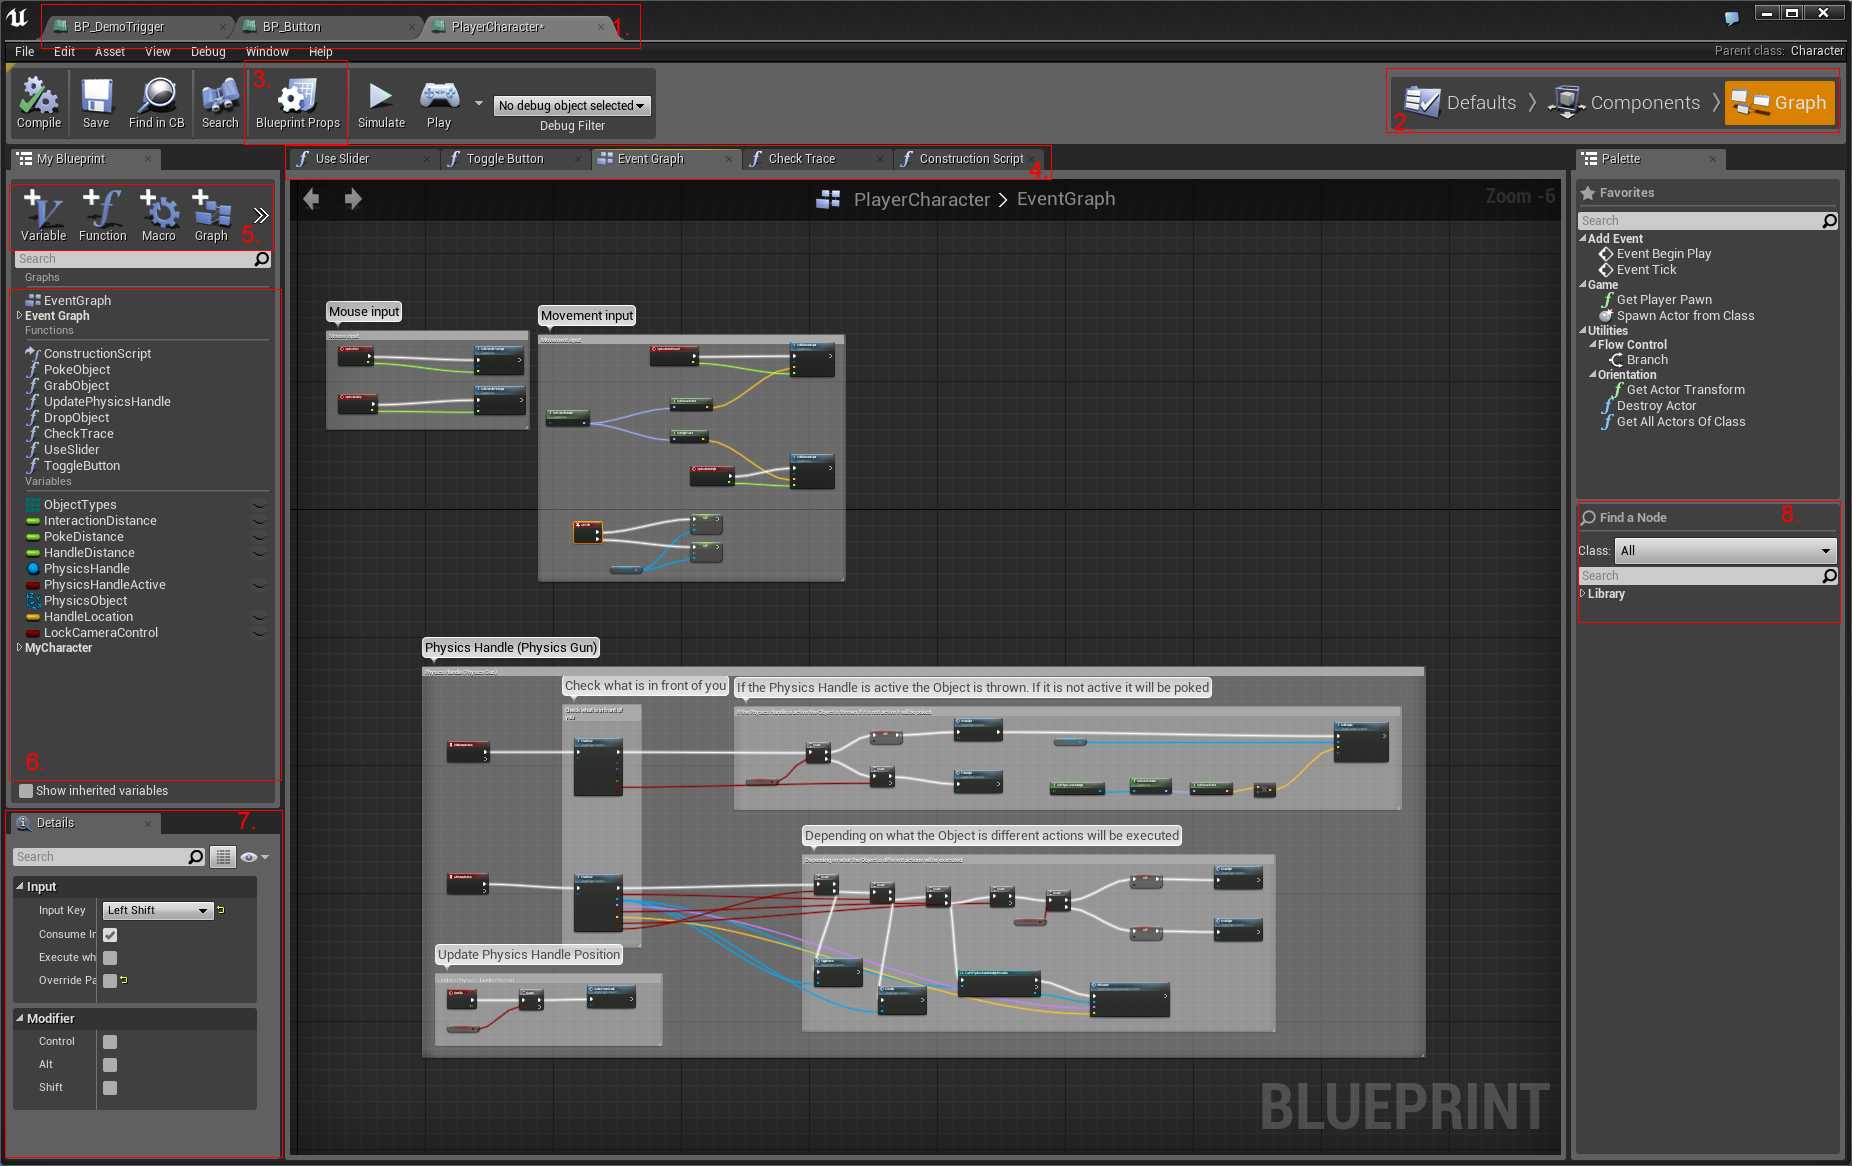Open Play options dropdown arrow
This screenshot has width=1852, height=1166.
(478, 103)
